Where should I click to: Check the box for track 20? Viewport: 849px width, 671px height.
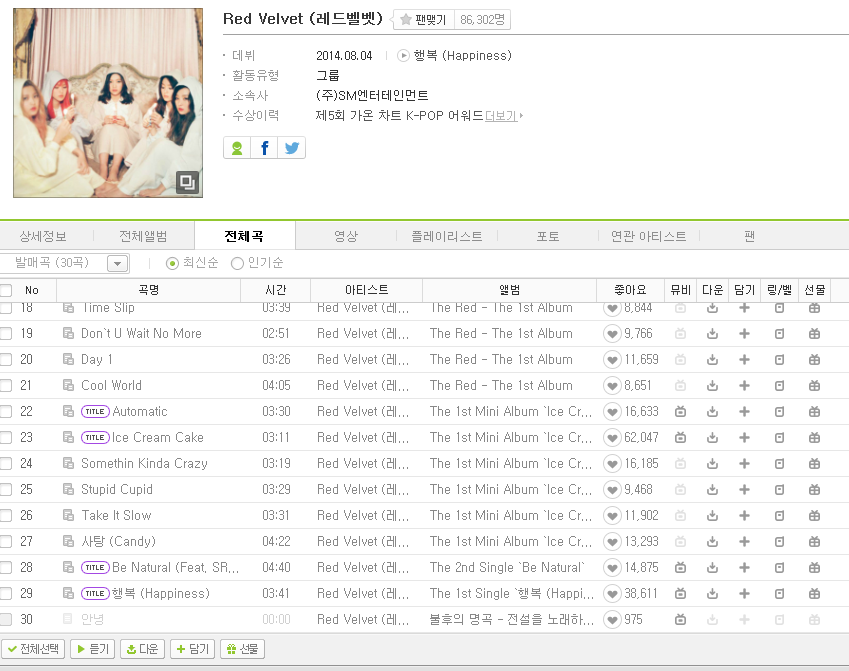coord(6,360)
